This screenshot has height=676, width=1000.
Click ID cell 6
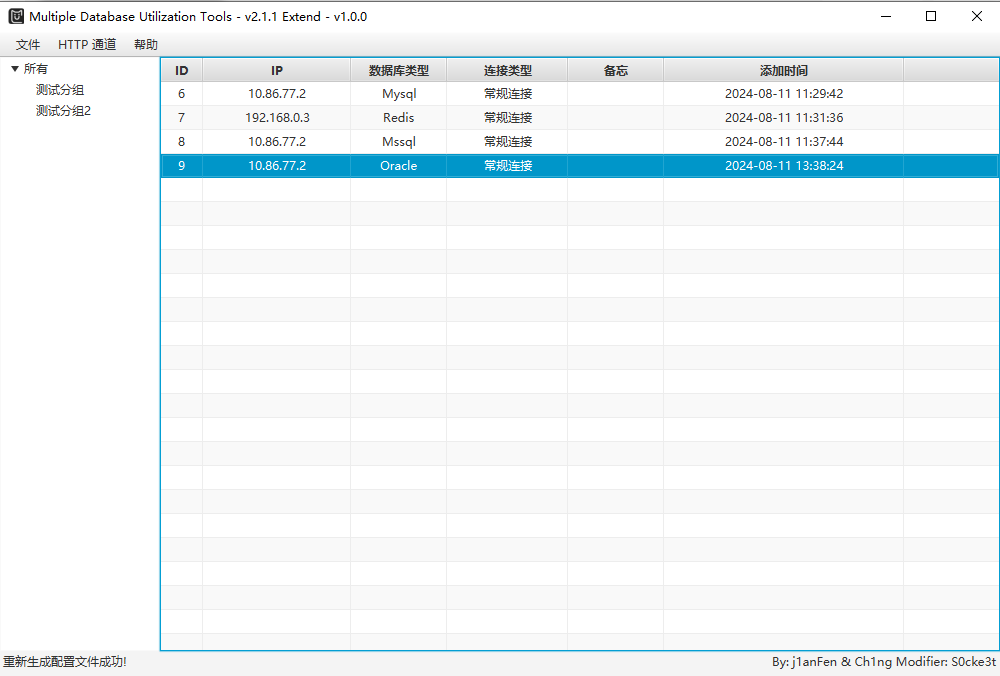pos(182,94)
